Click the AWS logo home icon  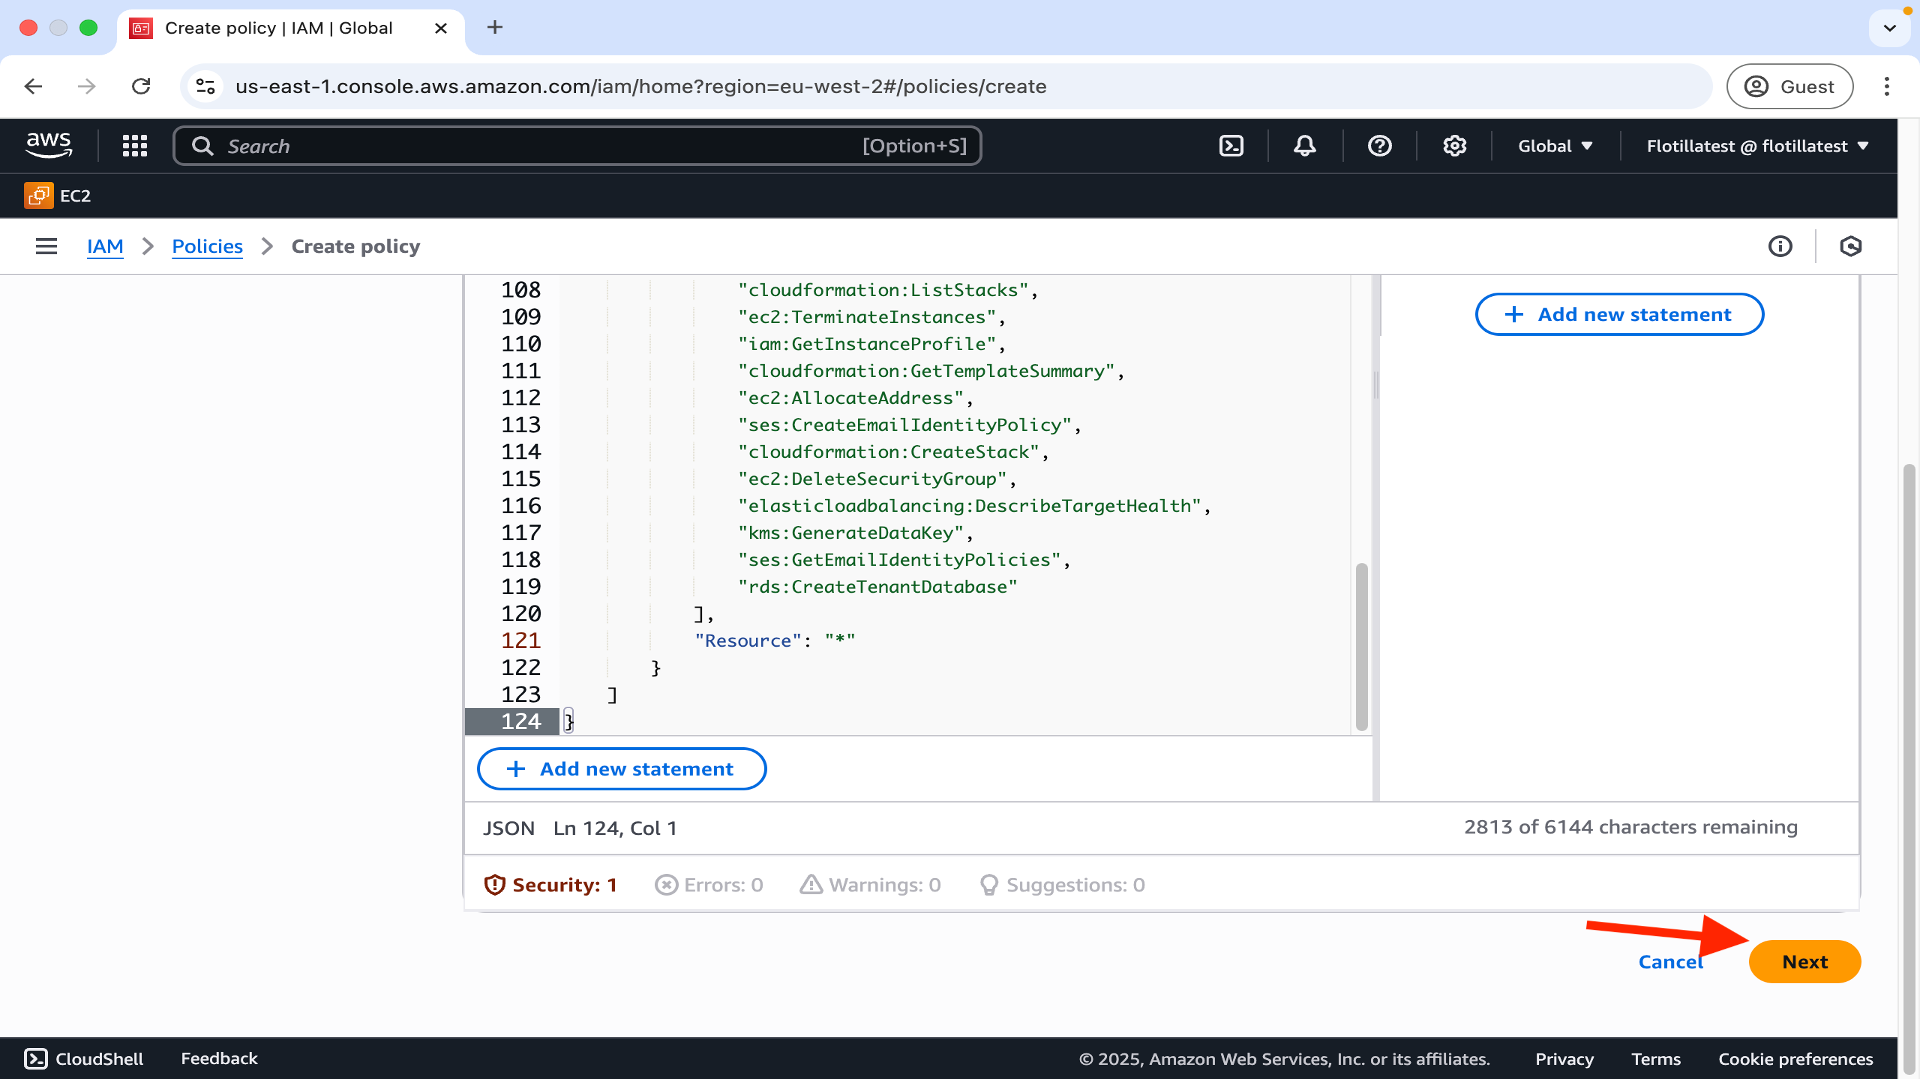[49, 145]
